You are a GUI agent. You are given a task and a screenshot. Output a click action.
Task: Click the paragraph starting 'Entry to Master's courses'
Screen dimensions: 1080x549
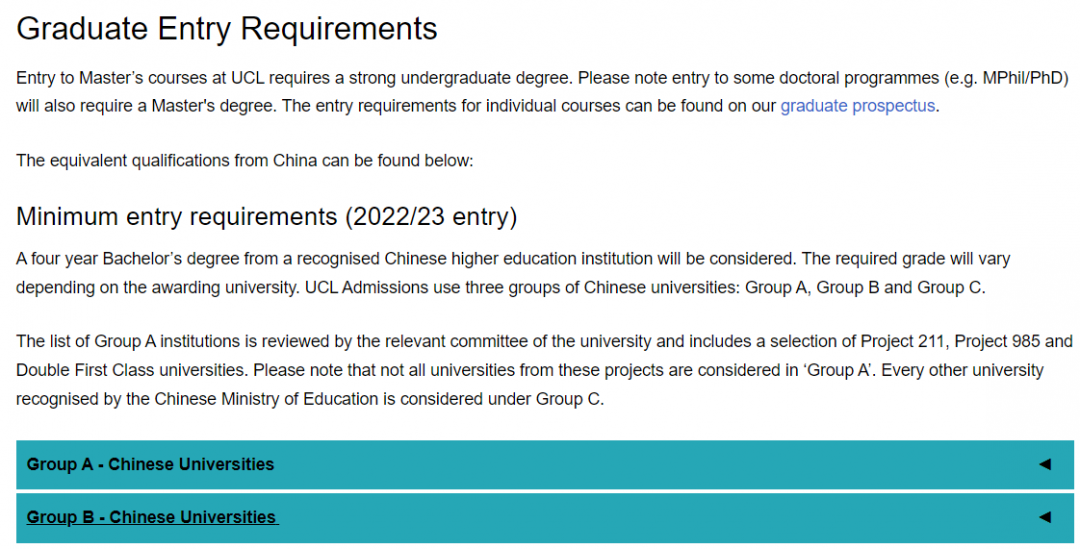pyautogui.click(x=543, y=92)
